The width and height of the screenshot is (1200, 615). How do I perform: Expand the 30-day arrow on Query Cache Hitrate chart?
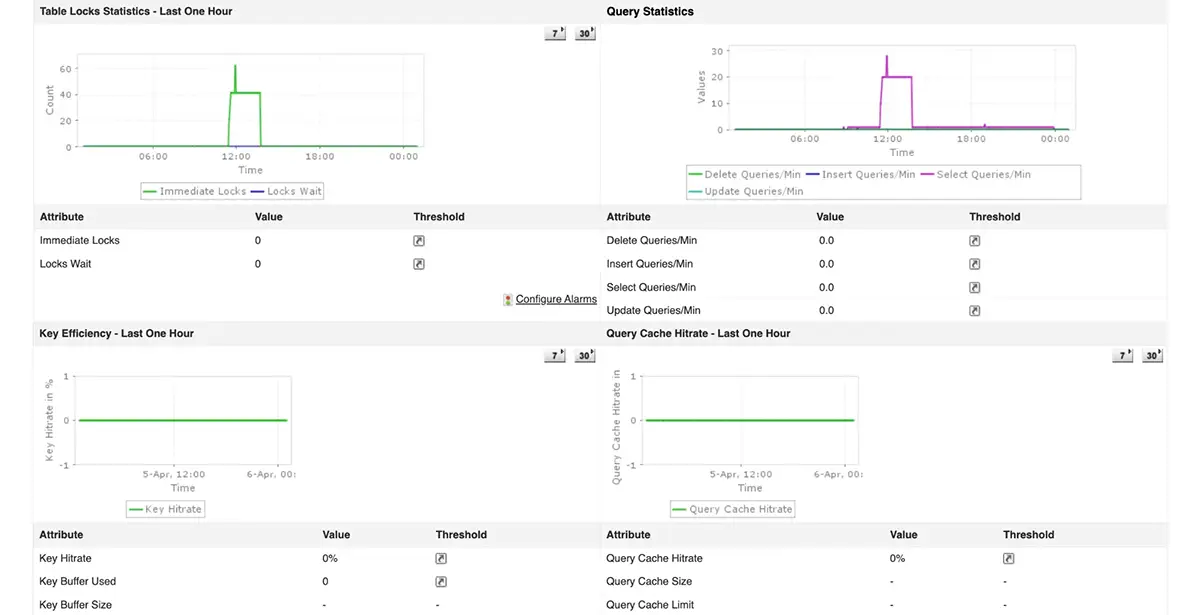pyautogui.click(x=1152, y=355)
